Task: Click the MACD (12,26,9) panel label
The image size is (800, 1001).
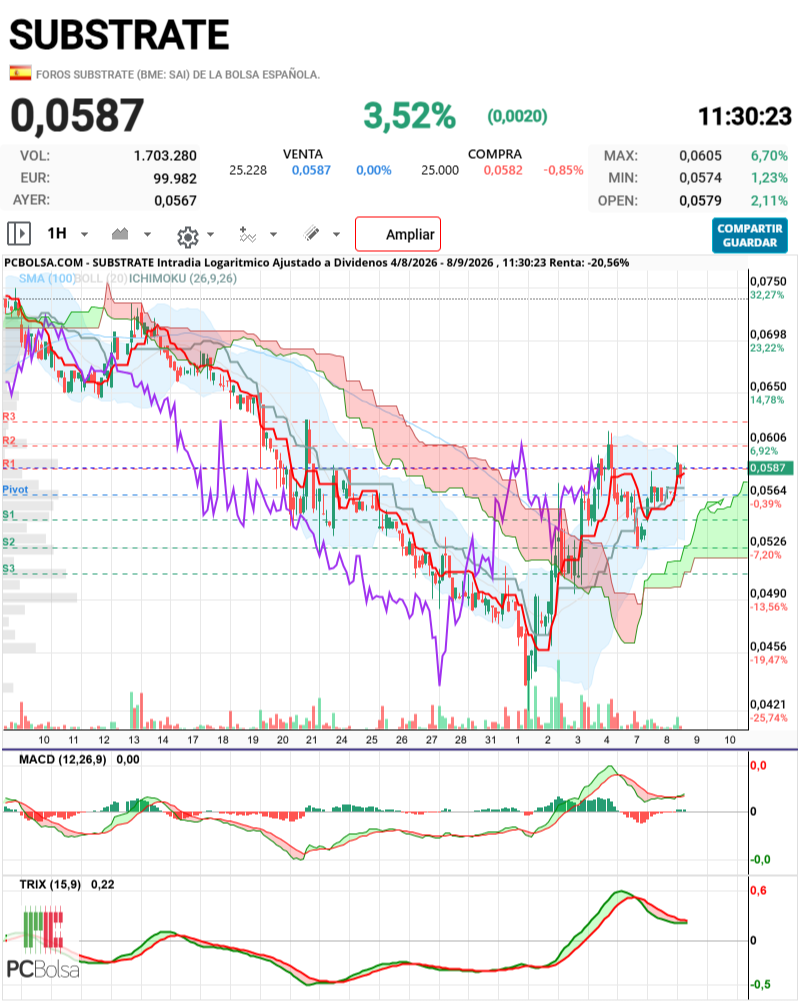Action: click(x=63, y=759)
